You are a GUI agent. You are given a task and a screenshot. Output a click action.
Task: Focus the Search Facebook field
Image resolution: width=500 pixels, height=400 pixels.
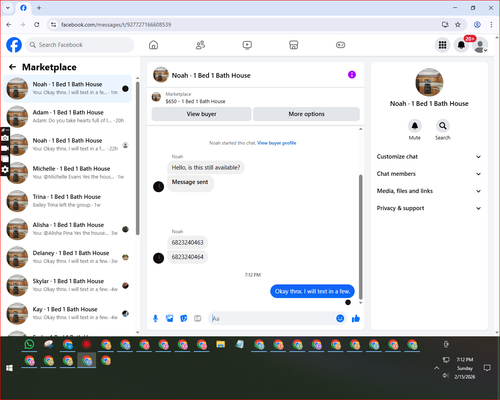pyautogui.click(x=80, y=45)
